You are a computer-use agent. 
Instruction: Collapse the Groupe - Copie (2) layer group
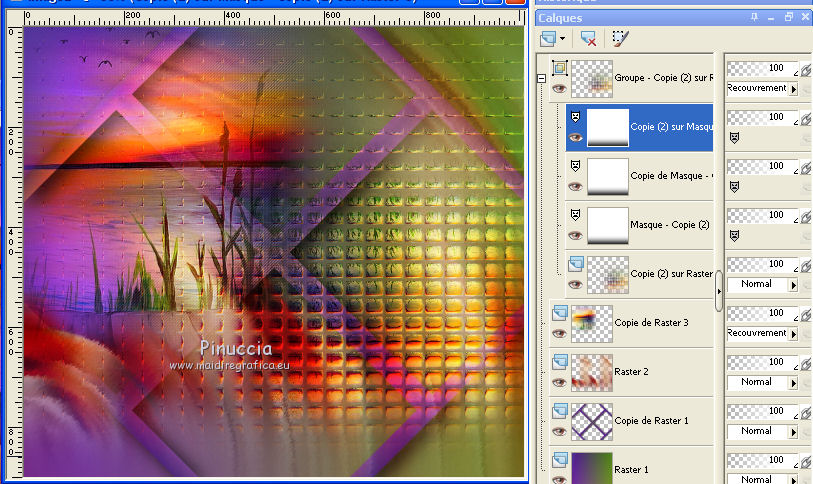(x=541, y=78)
